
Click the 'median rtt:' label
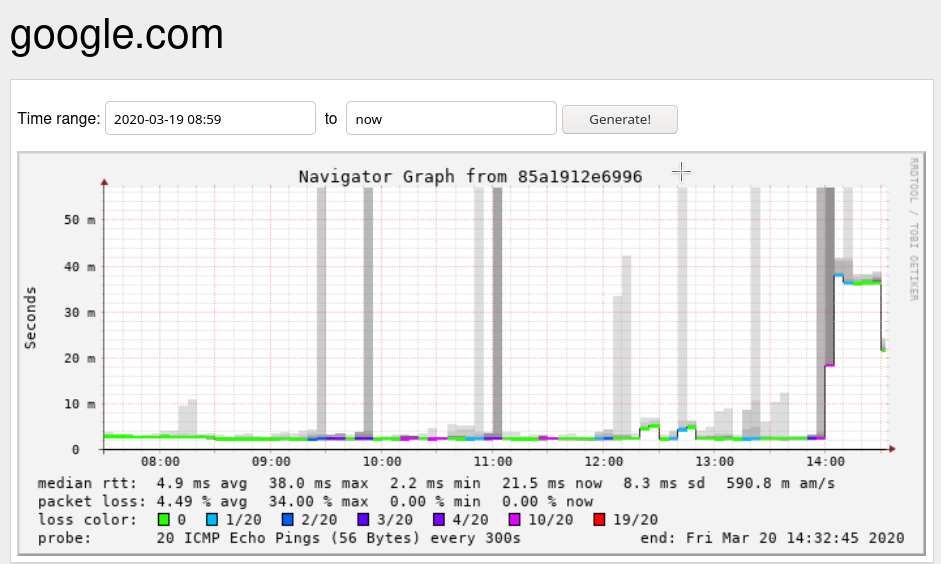coord(88,484)
